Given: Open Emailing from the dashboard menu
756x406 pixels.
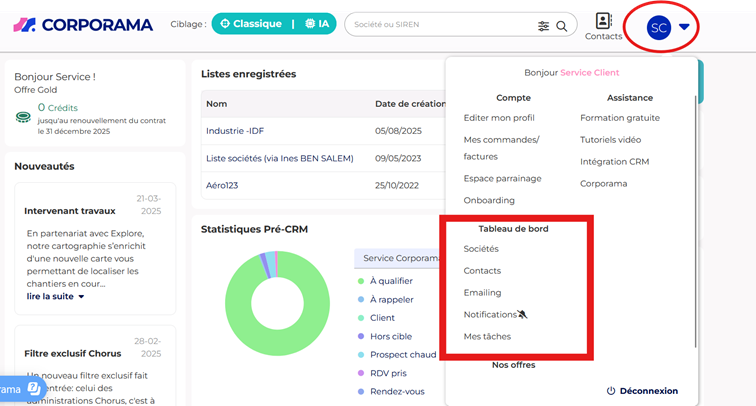Looking at the screenshot, I should [x=482, y=293].
